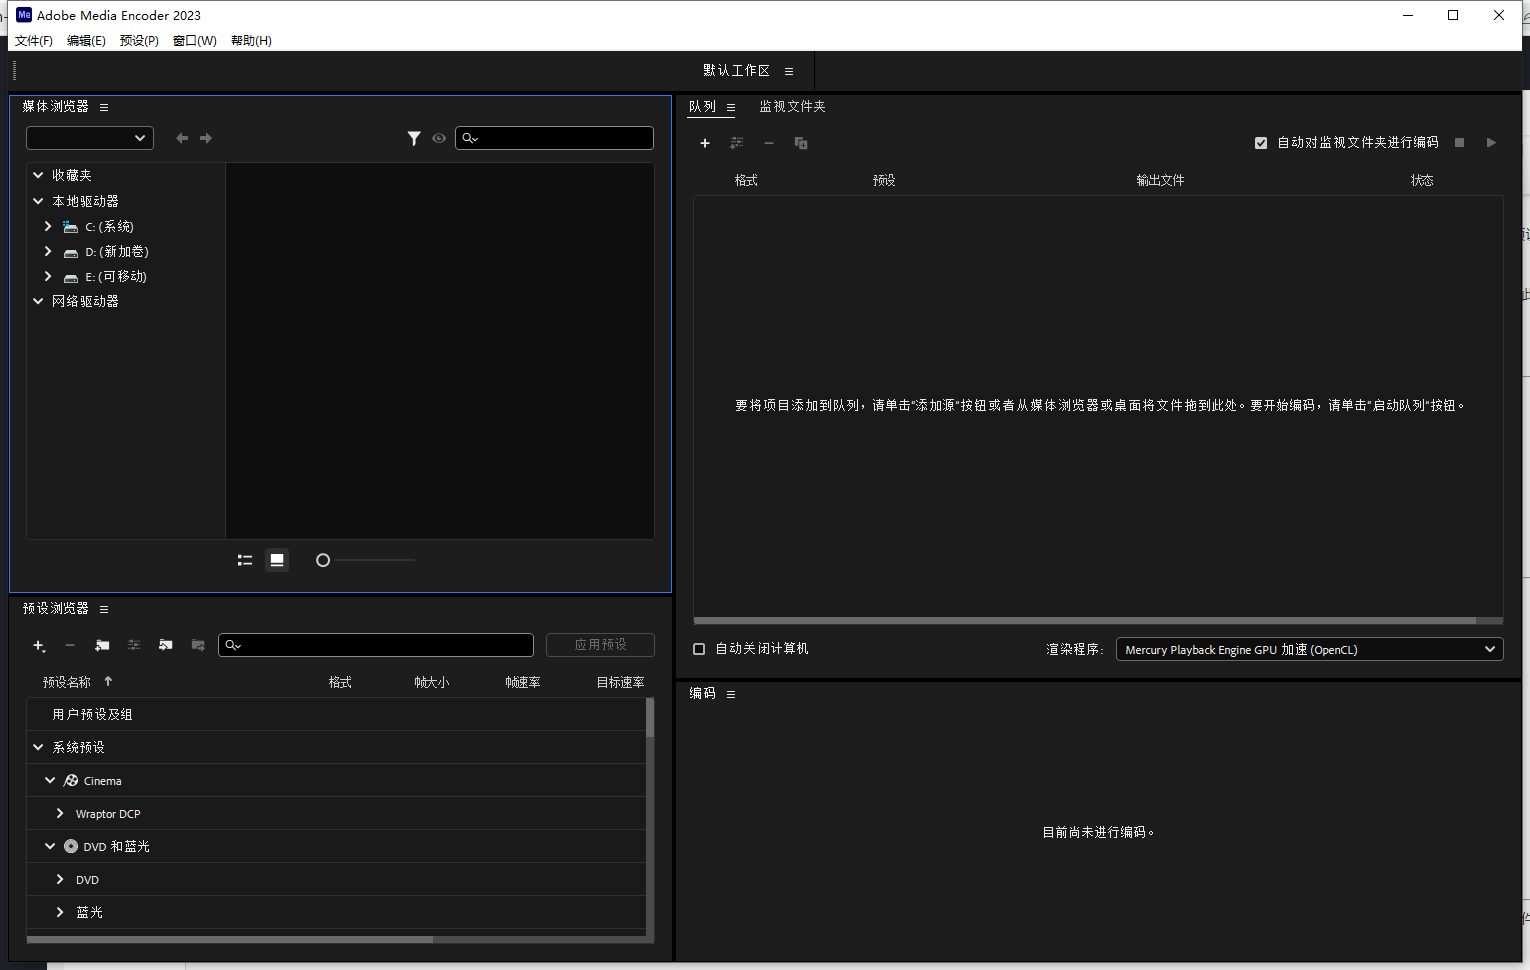Open the 编辑(E) menu
Screen dimensions: 1530x970
point(86,41)
